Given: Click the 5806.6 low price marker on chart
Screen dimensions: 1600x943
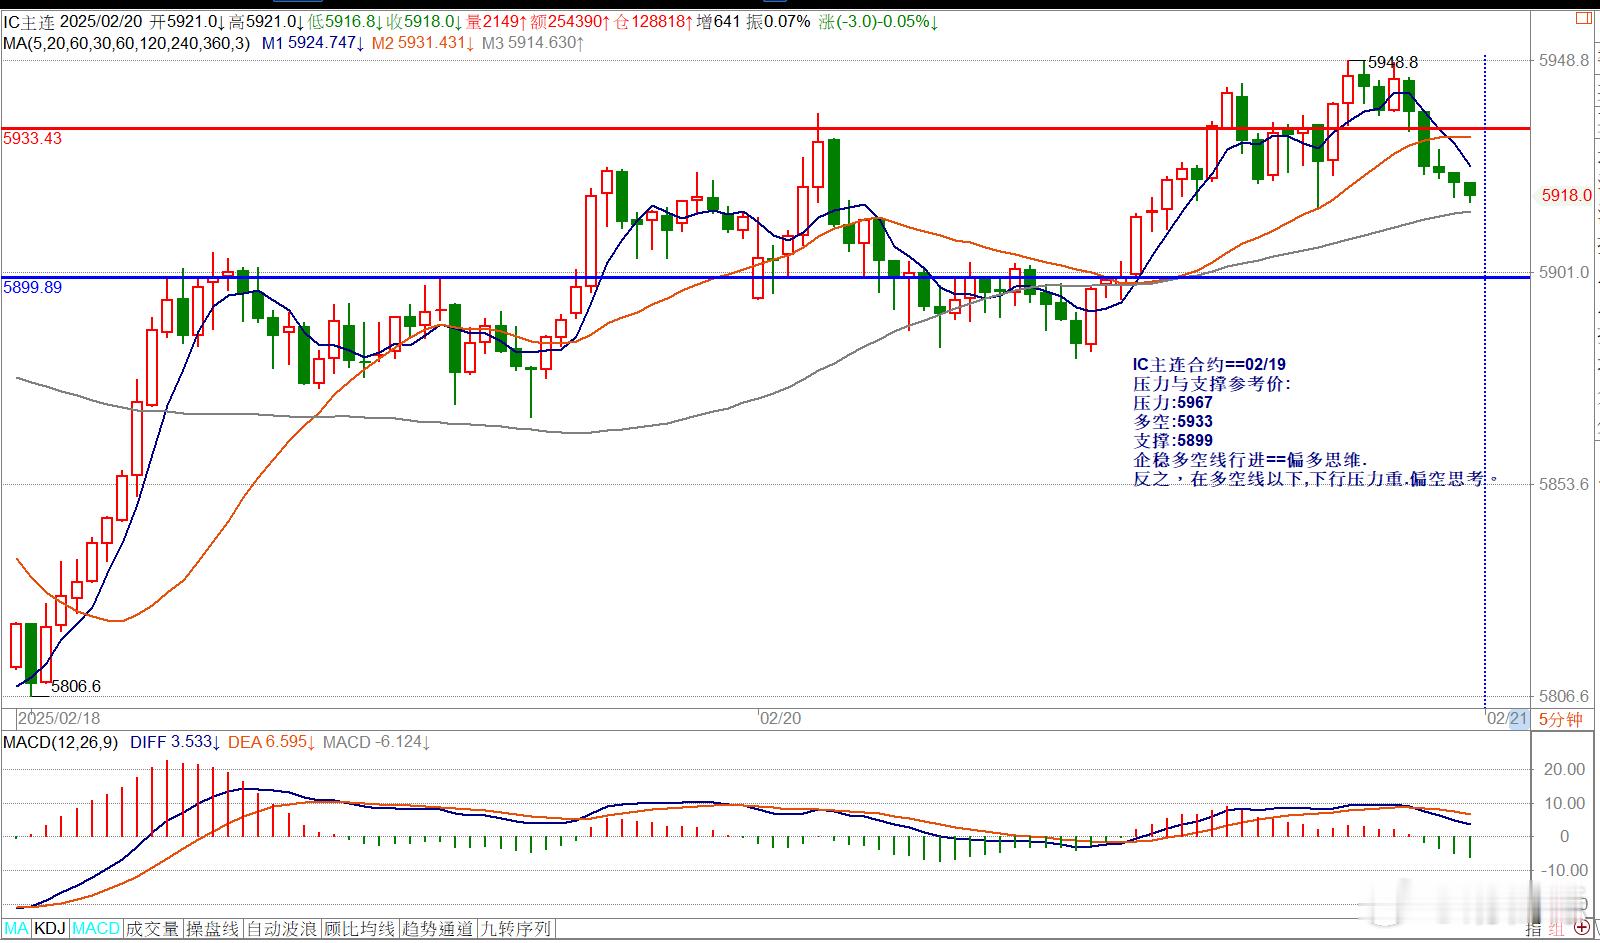Looking at the screenshot, I should (76, 686).
